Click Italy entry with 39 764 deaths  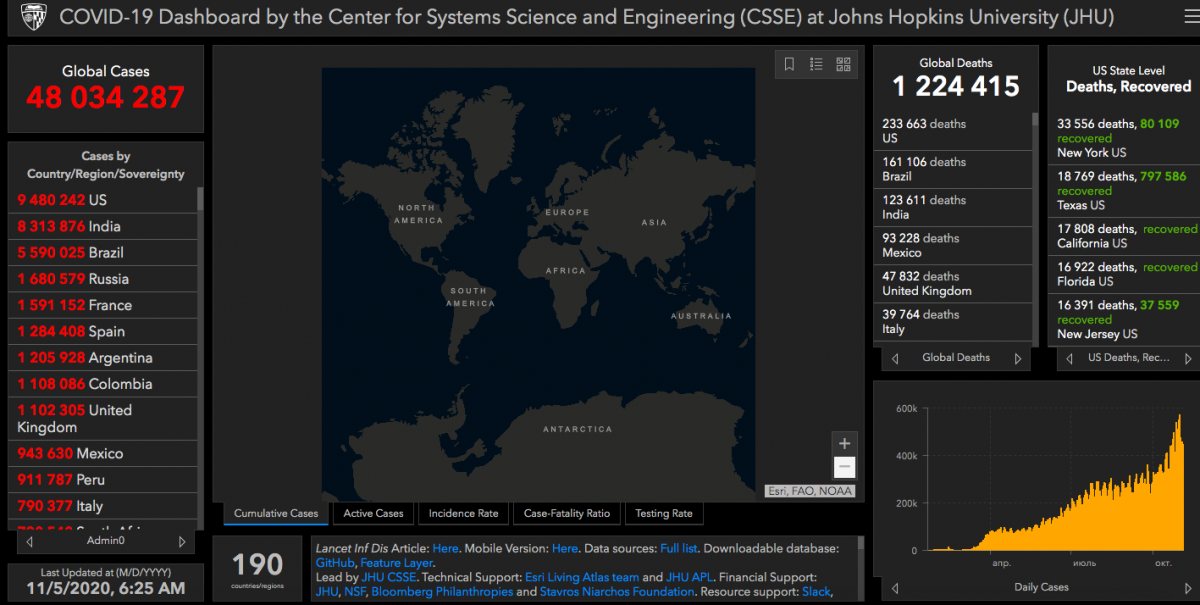[x=952, y=321]
